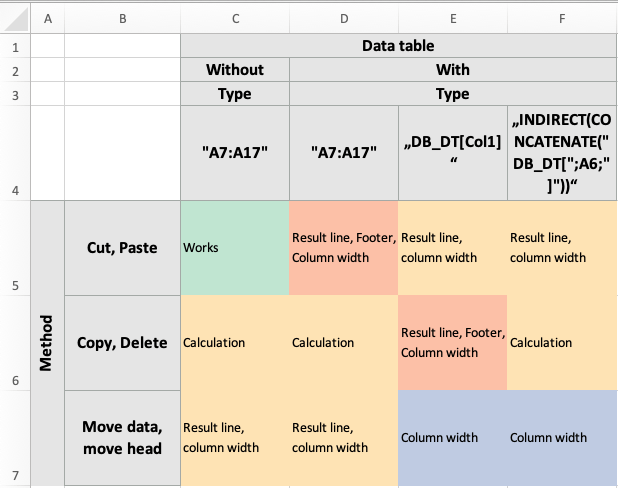This screenshot has width=618, height=488.
Task: Click the "Data table" merged header cell
Action: click(x=399, y=46)
